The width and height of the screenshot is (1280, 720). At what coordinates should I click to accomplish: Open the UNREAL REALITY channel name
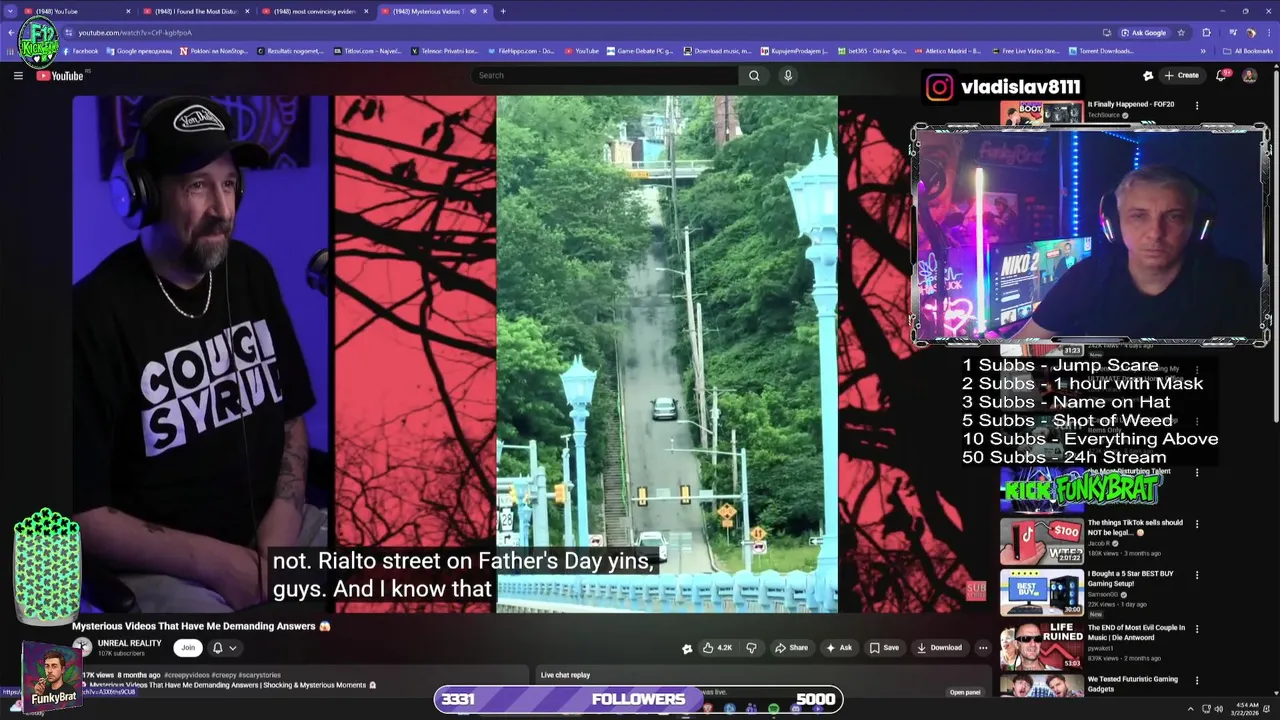(129, 643)
